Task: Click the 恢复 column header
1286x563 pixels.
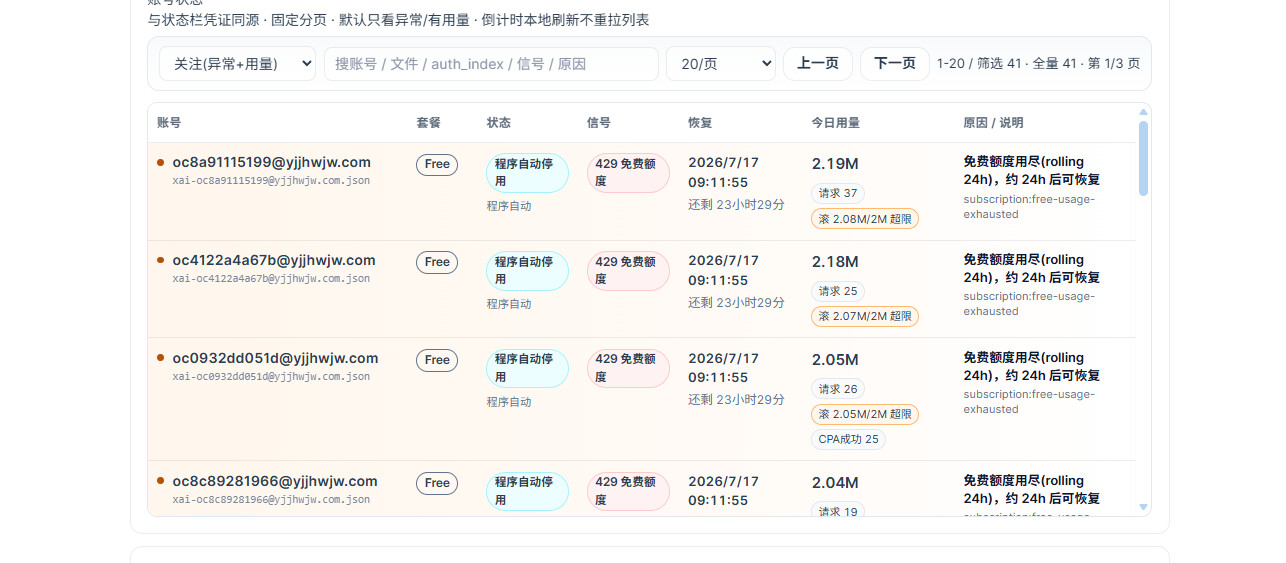Action: tap(700, 123)
